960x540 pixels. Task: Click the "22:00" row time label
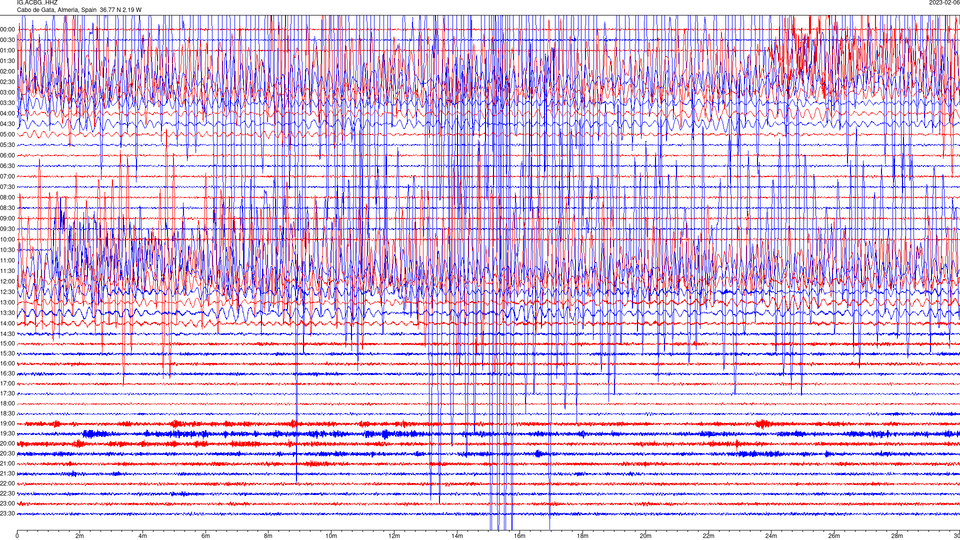tap(7, 484)
